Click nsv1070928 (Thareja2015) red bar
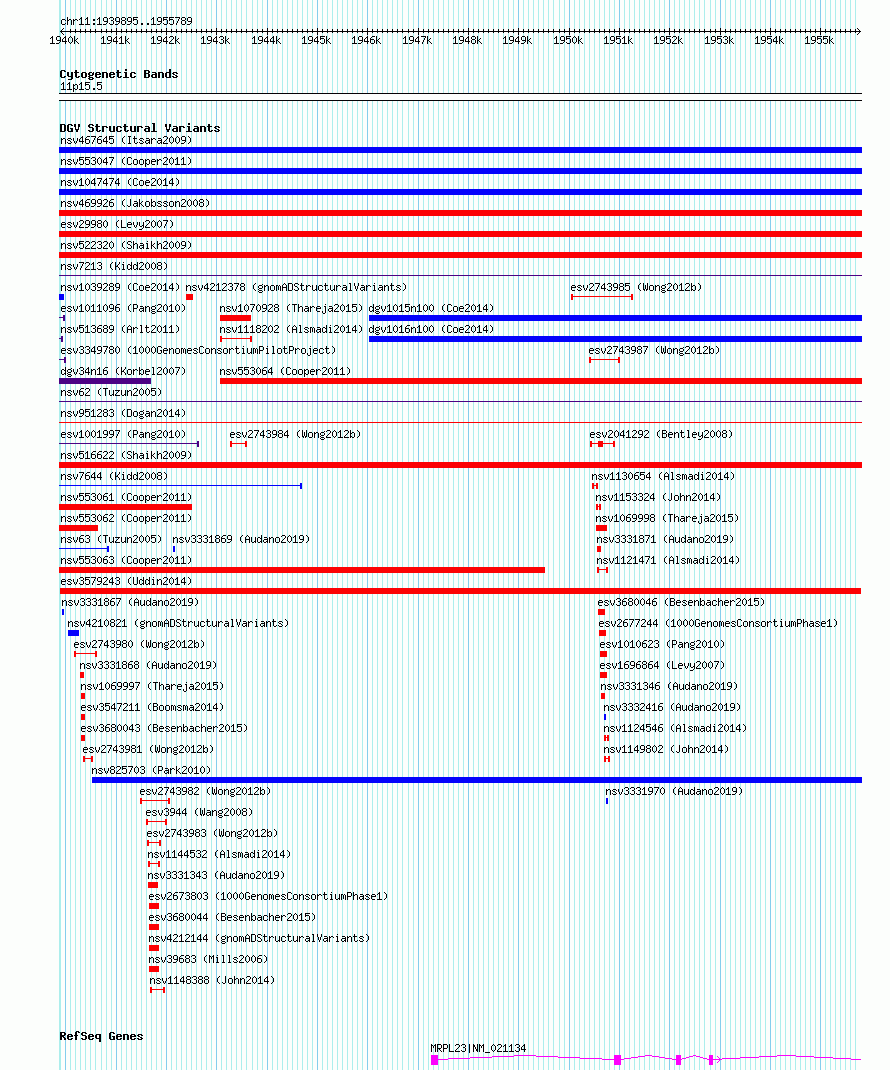 pyautogui.click(x=235, y=318)
